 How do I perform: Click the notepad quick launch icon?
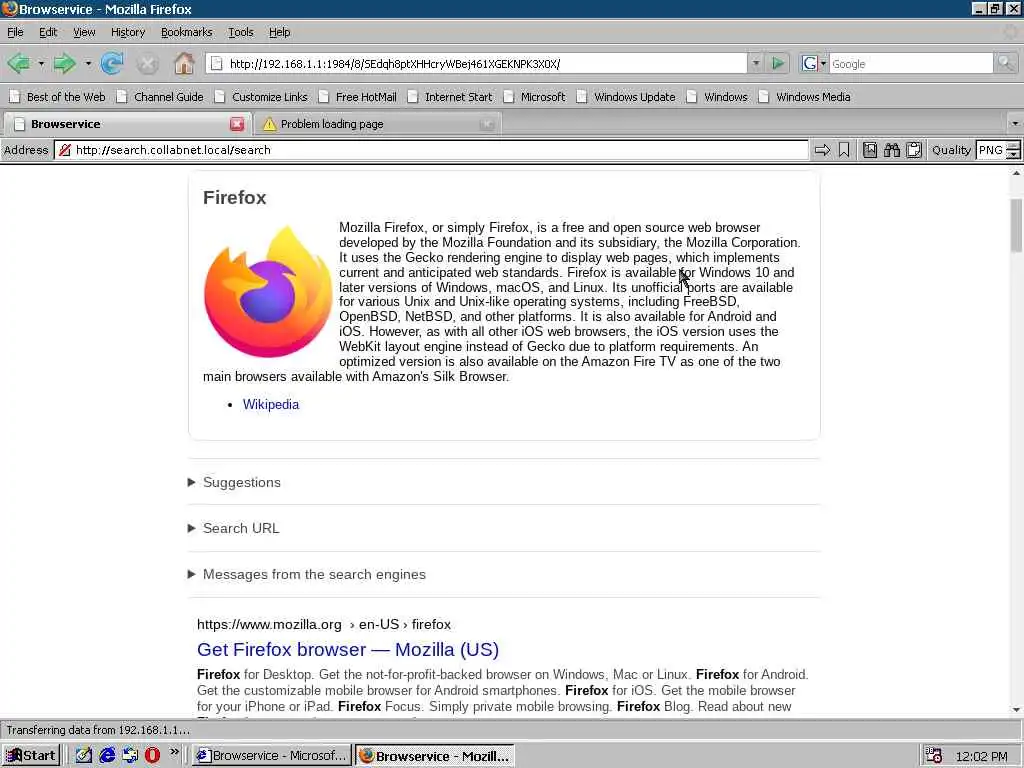[84, 756]
